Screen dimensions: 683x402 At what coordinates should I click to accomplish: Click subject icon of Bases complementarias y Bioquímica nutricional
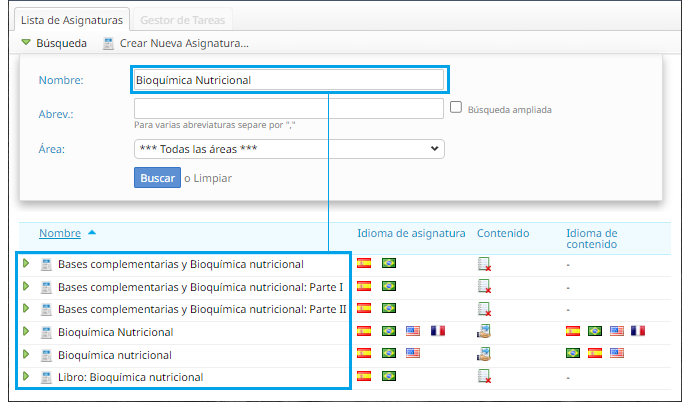tap(46, 264)
